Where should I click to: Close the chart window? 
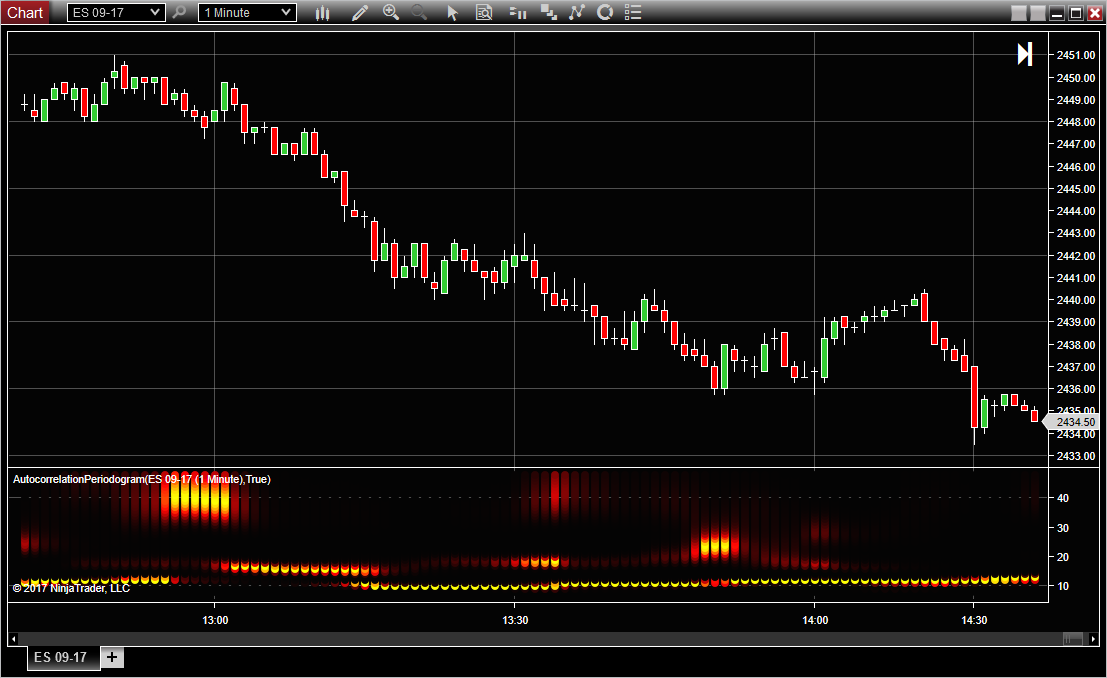point(1094,13)
